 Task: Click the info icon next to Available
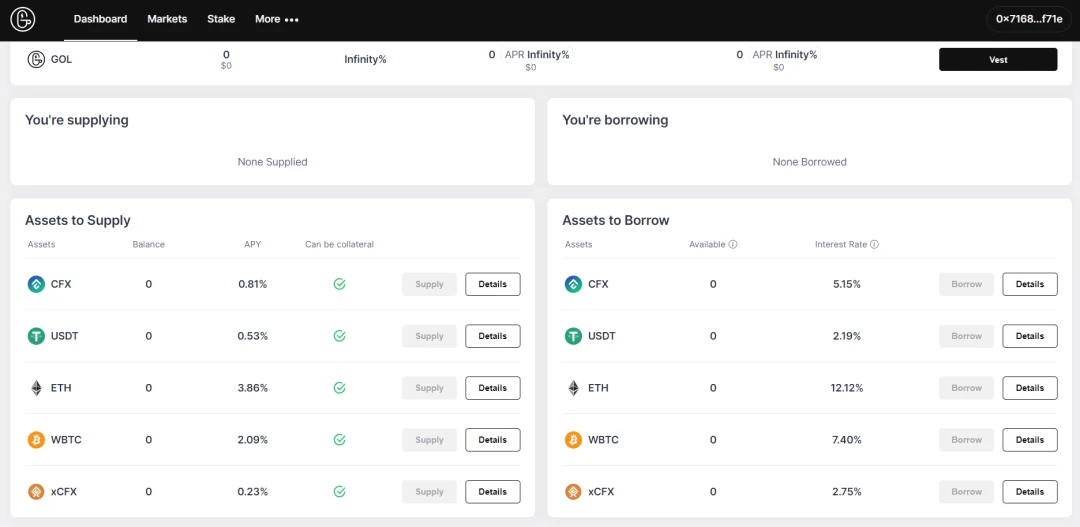pyautogui.click(x=733, y=244)
